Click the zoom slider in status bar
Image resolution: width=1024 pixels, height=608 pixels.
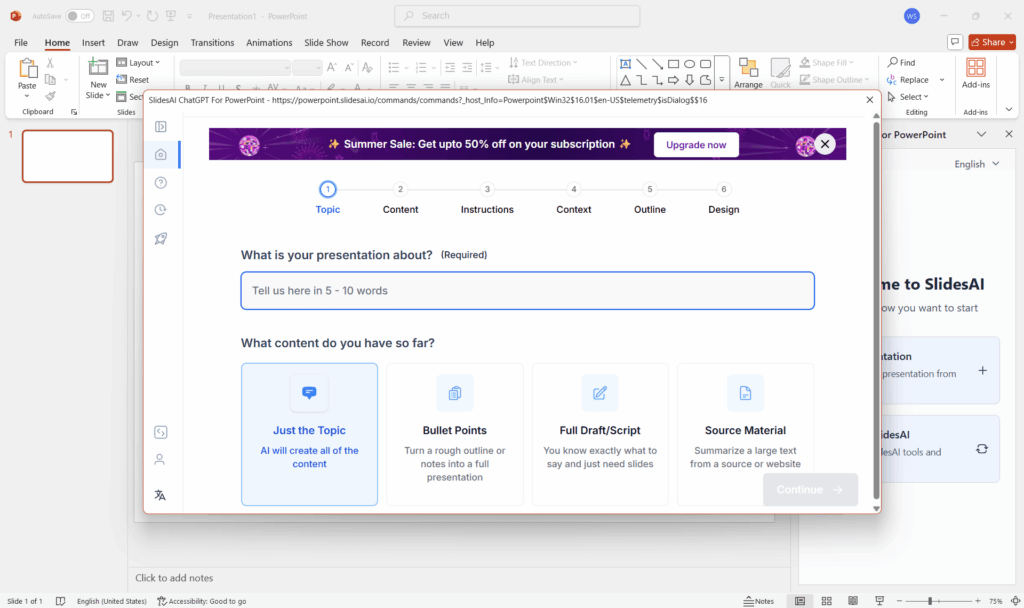(x=930, y=601)
